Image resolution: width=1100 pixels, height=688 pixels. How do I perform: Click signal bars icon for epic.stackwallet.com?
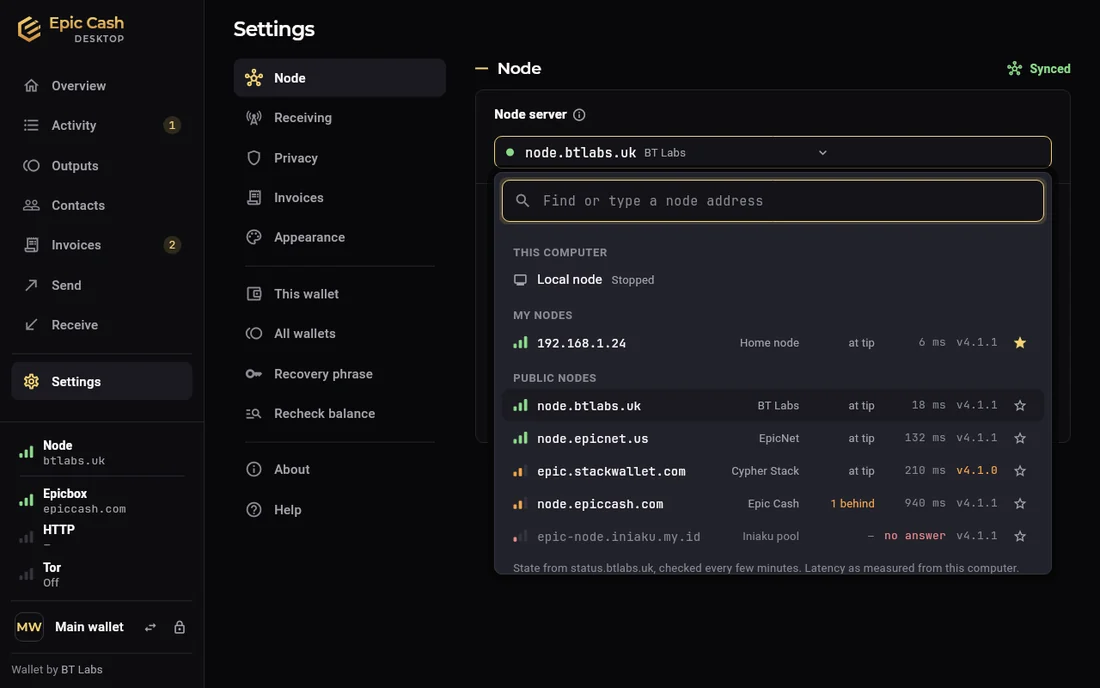[520, 471]
